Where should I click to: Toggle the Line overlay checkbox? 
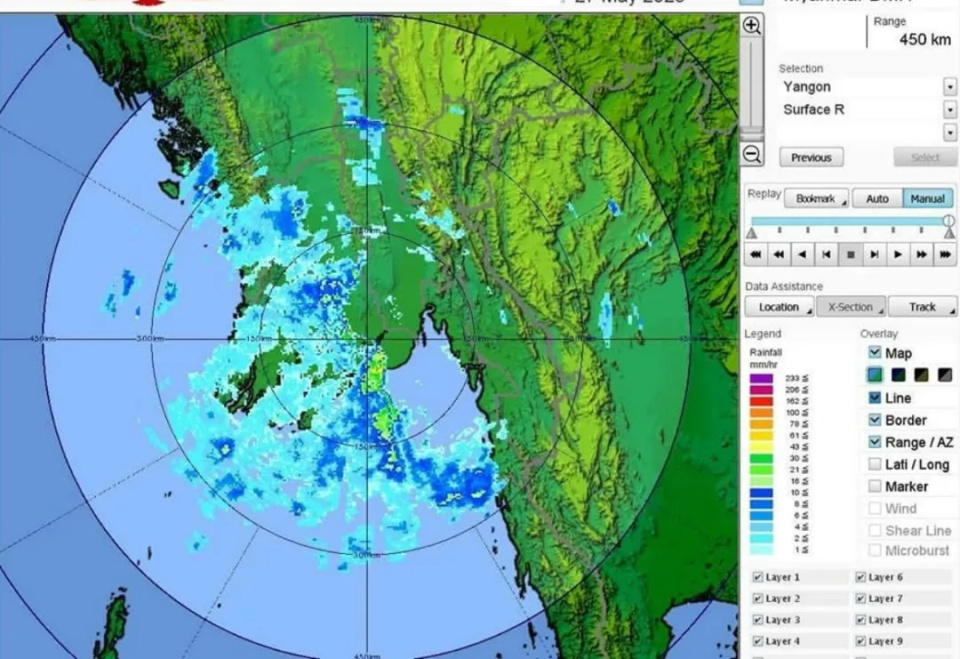pos(875,398)
